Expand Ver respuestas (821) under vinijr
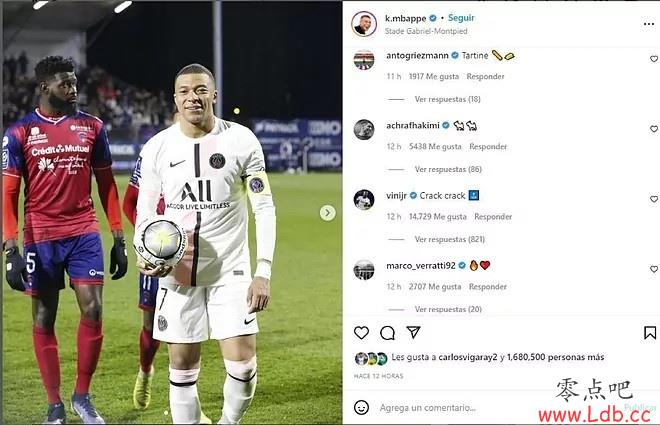Screen dimensions: 660x425 [450, 239]
